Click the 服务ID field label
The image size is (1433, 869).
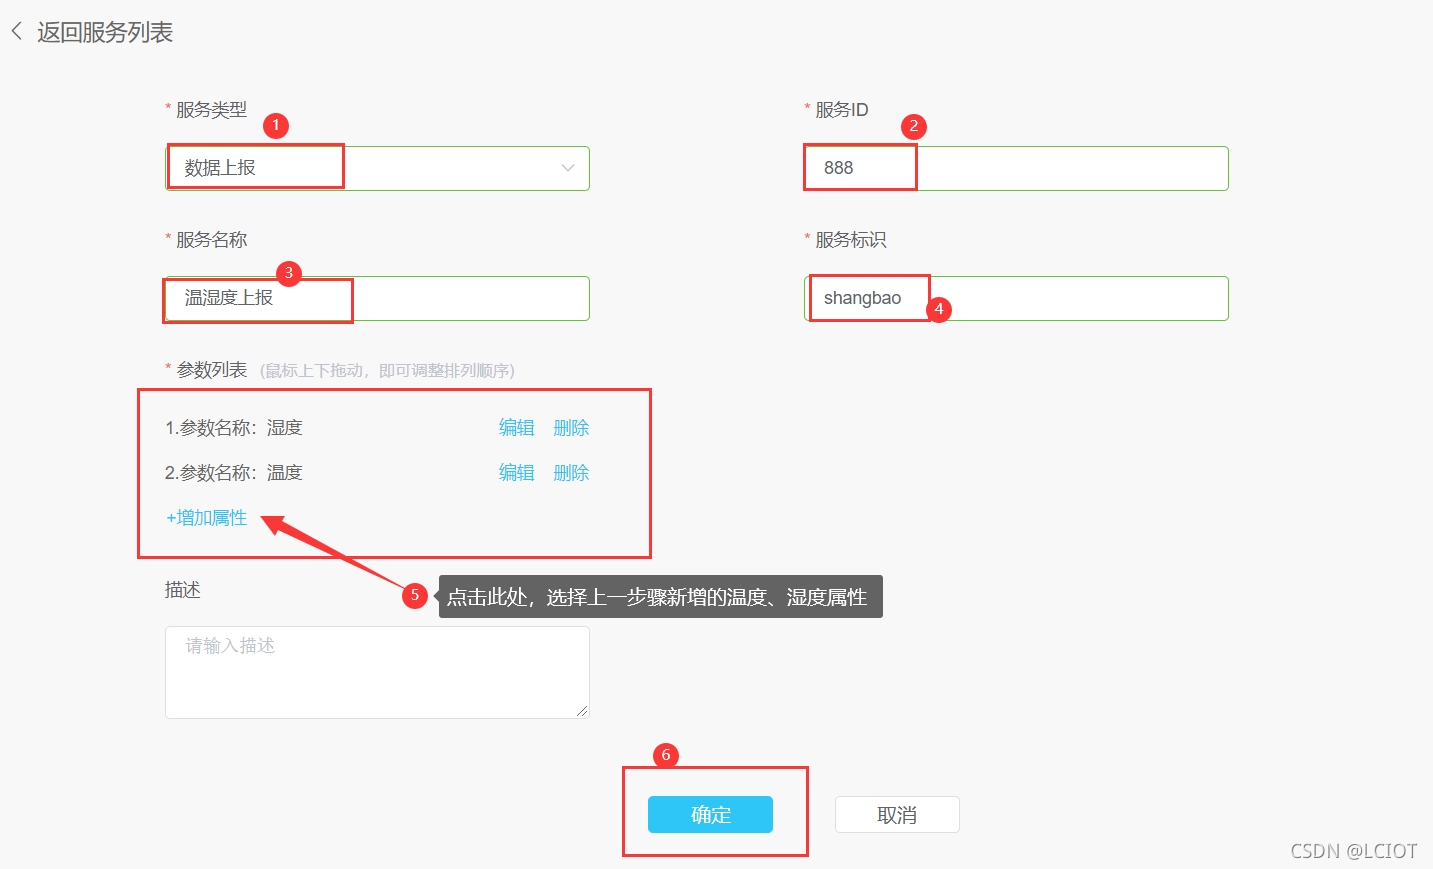tap(842, 110)
